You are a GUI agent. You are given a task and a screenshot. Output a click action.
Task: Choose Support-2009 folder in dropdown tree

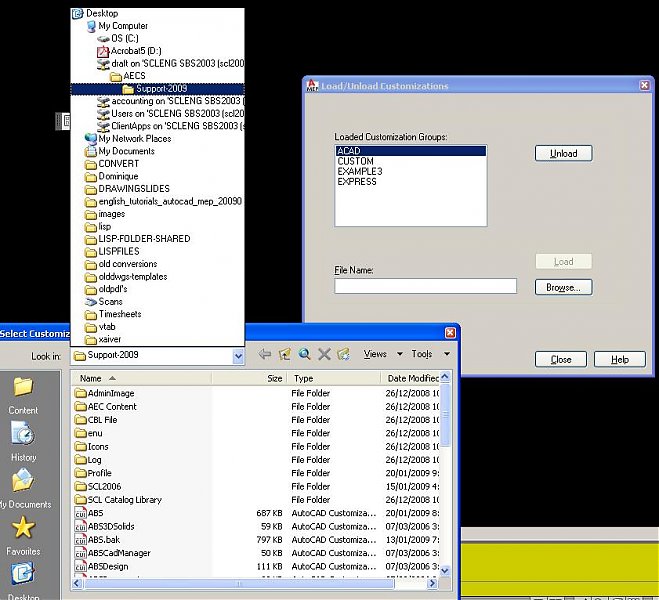coord(158,89)
